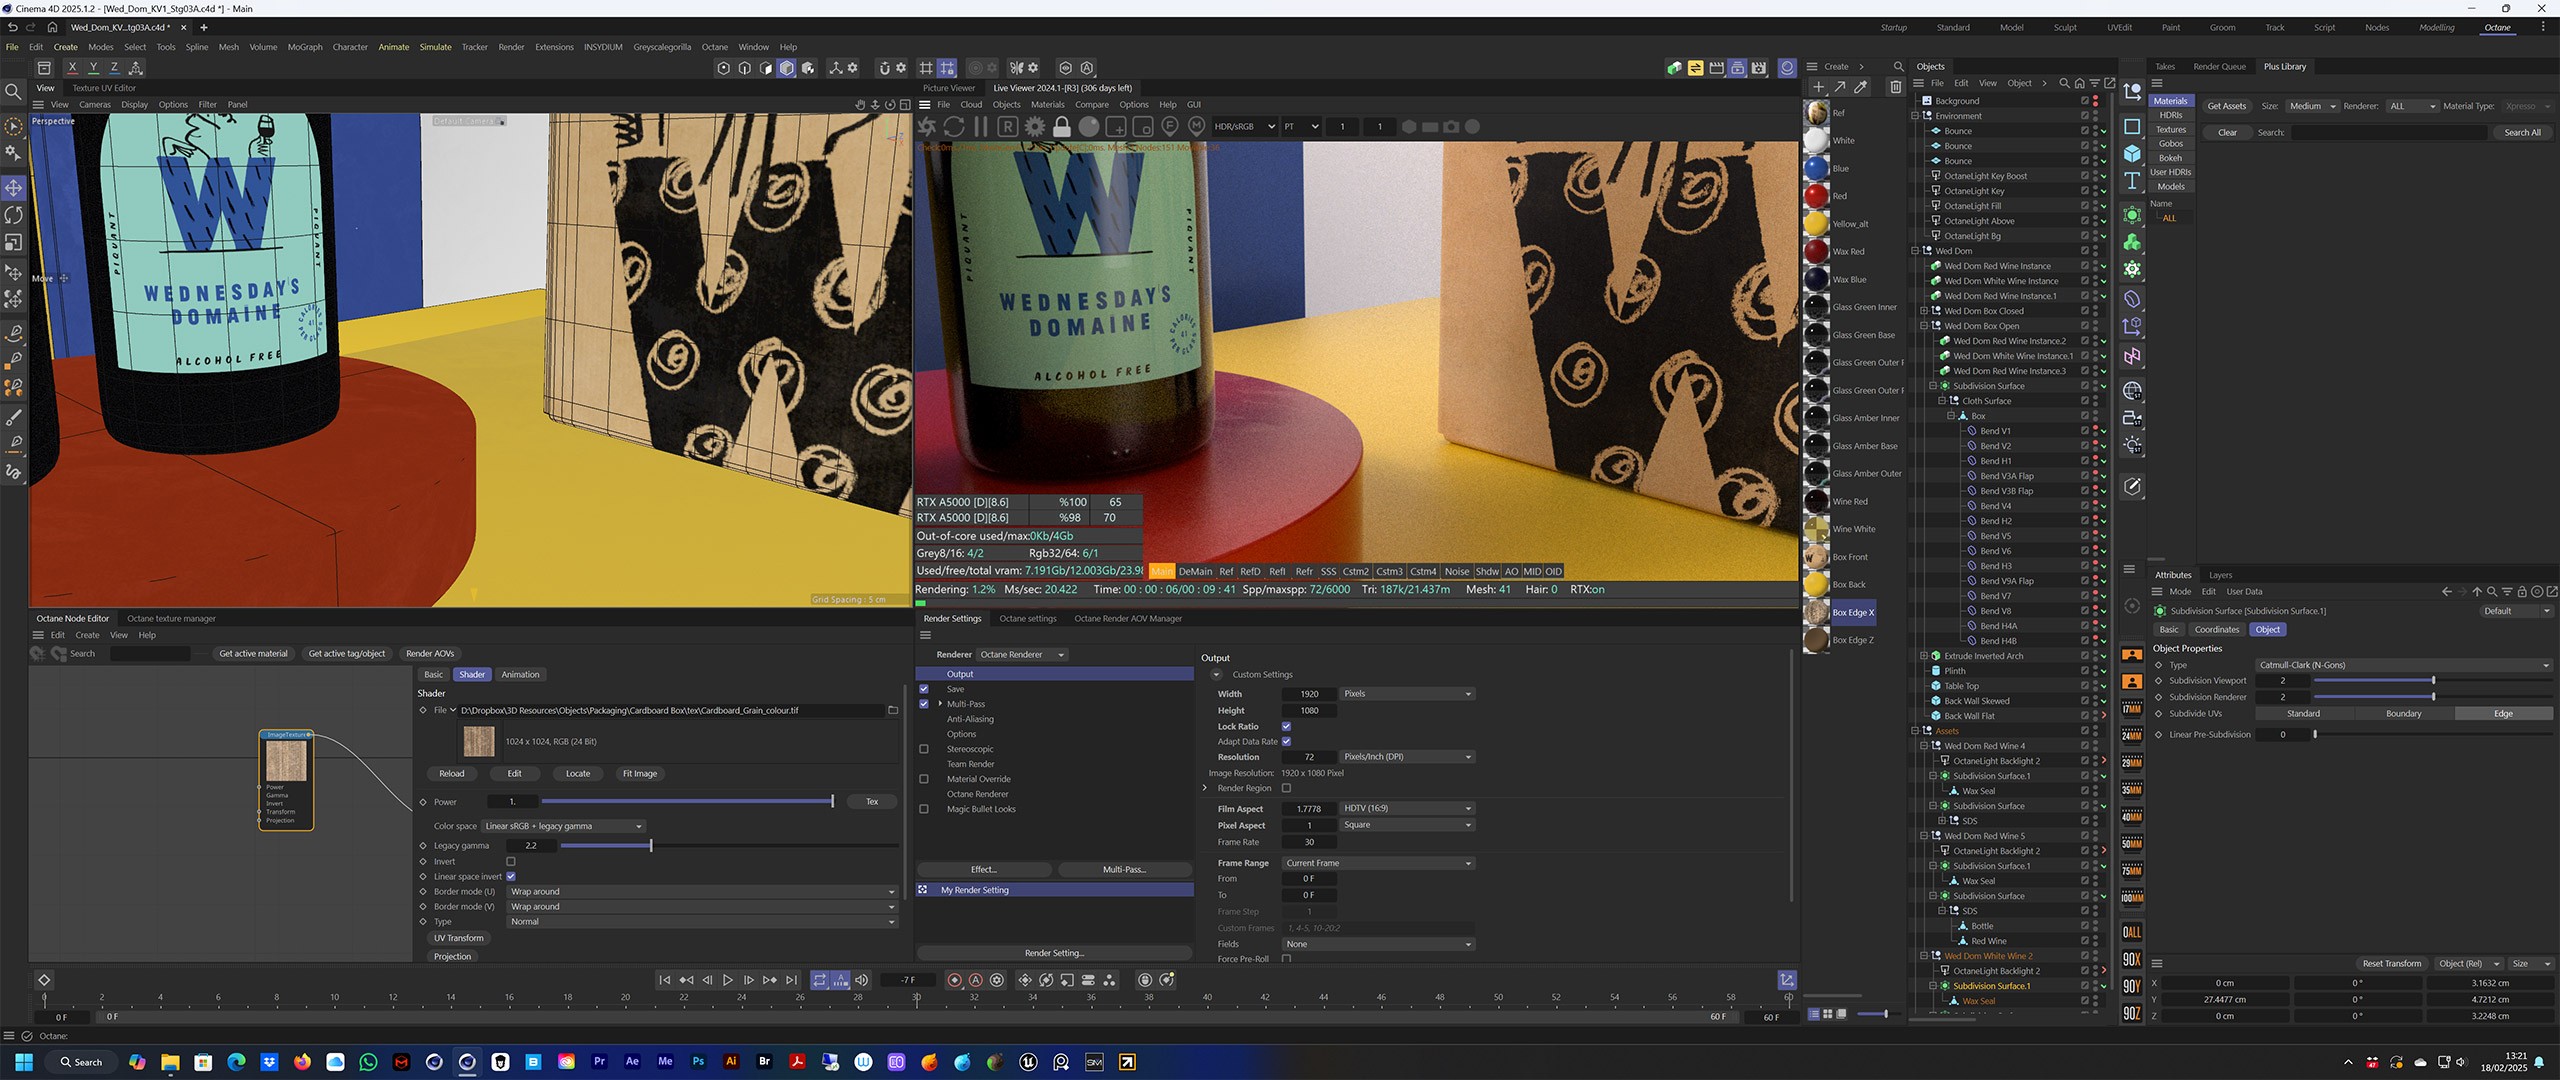Select the Scale tool in left toolbar
2560x1080 pixels.
(x=14, y=243)
